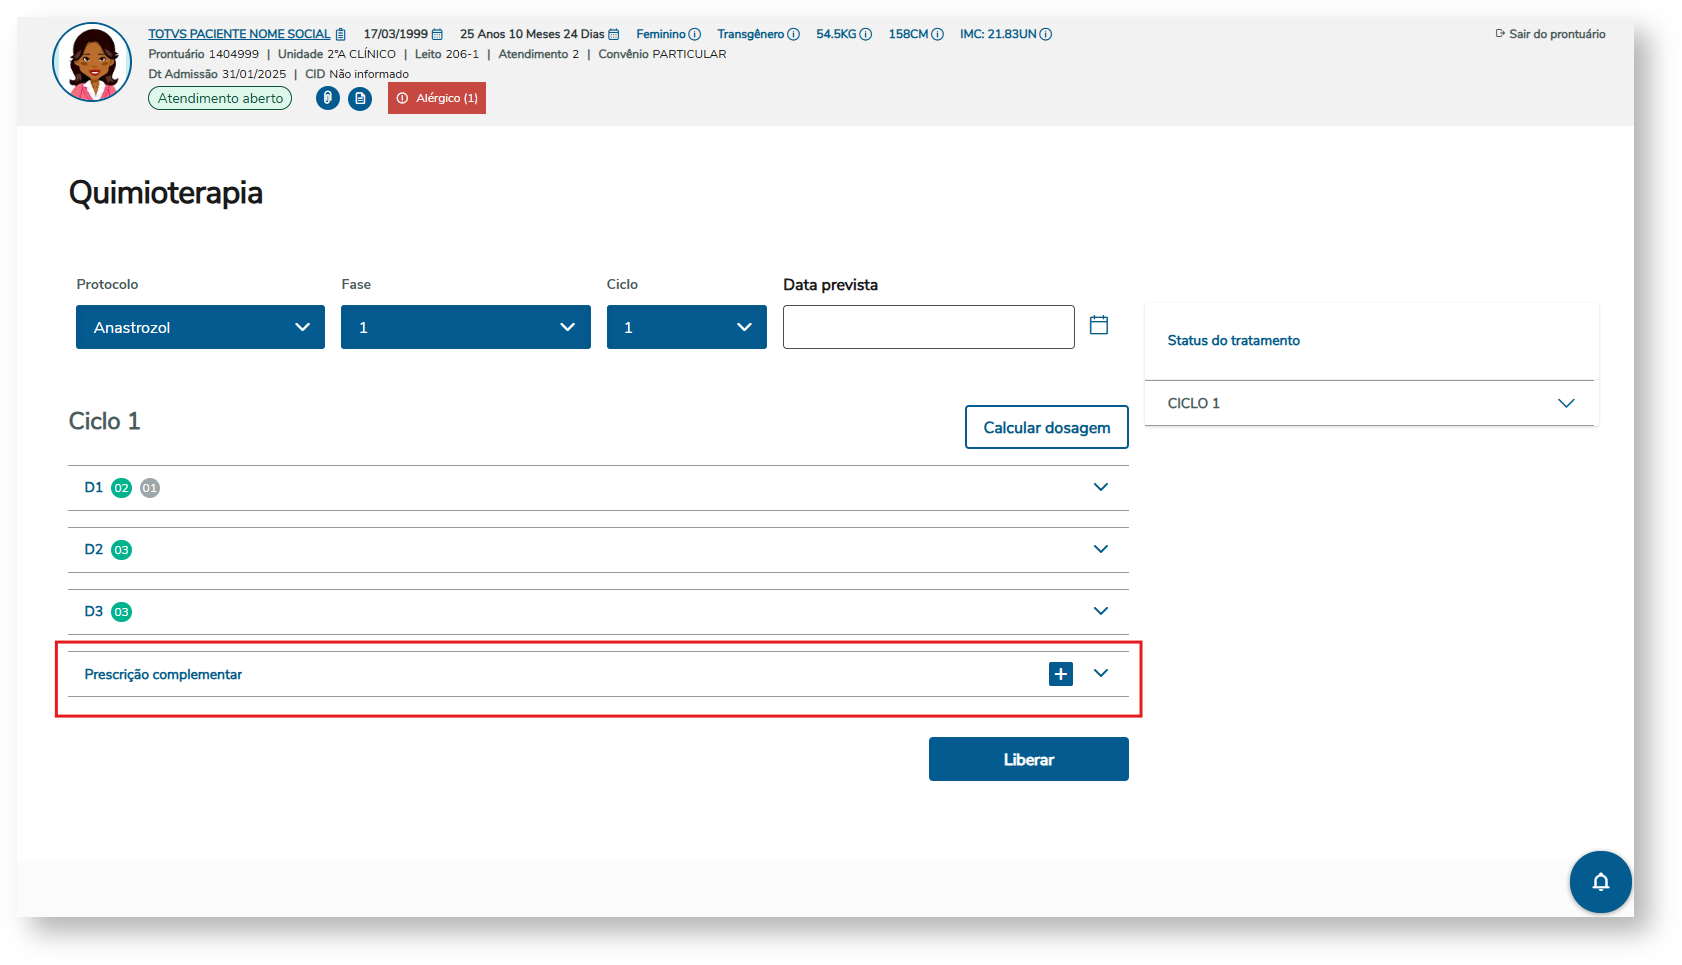This screenshot has height=965, width=1682.
Task: Click the Status do tratamento title
Action: point(1234,340)
